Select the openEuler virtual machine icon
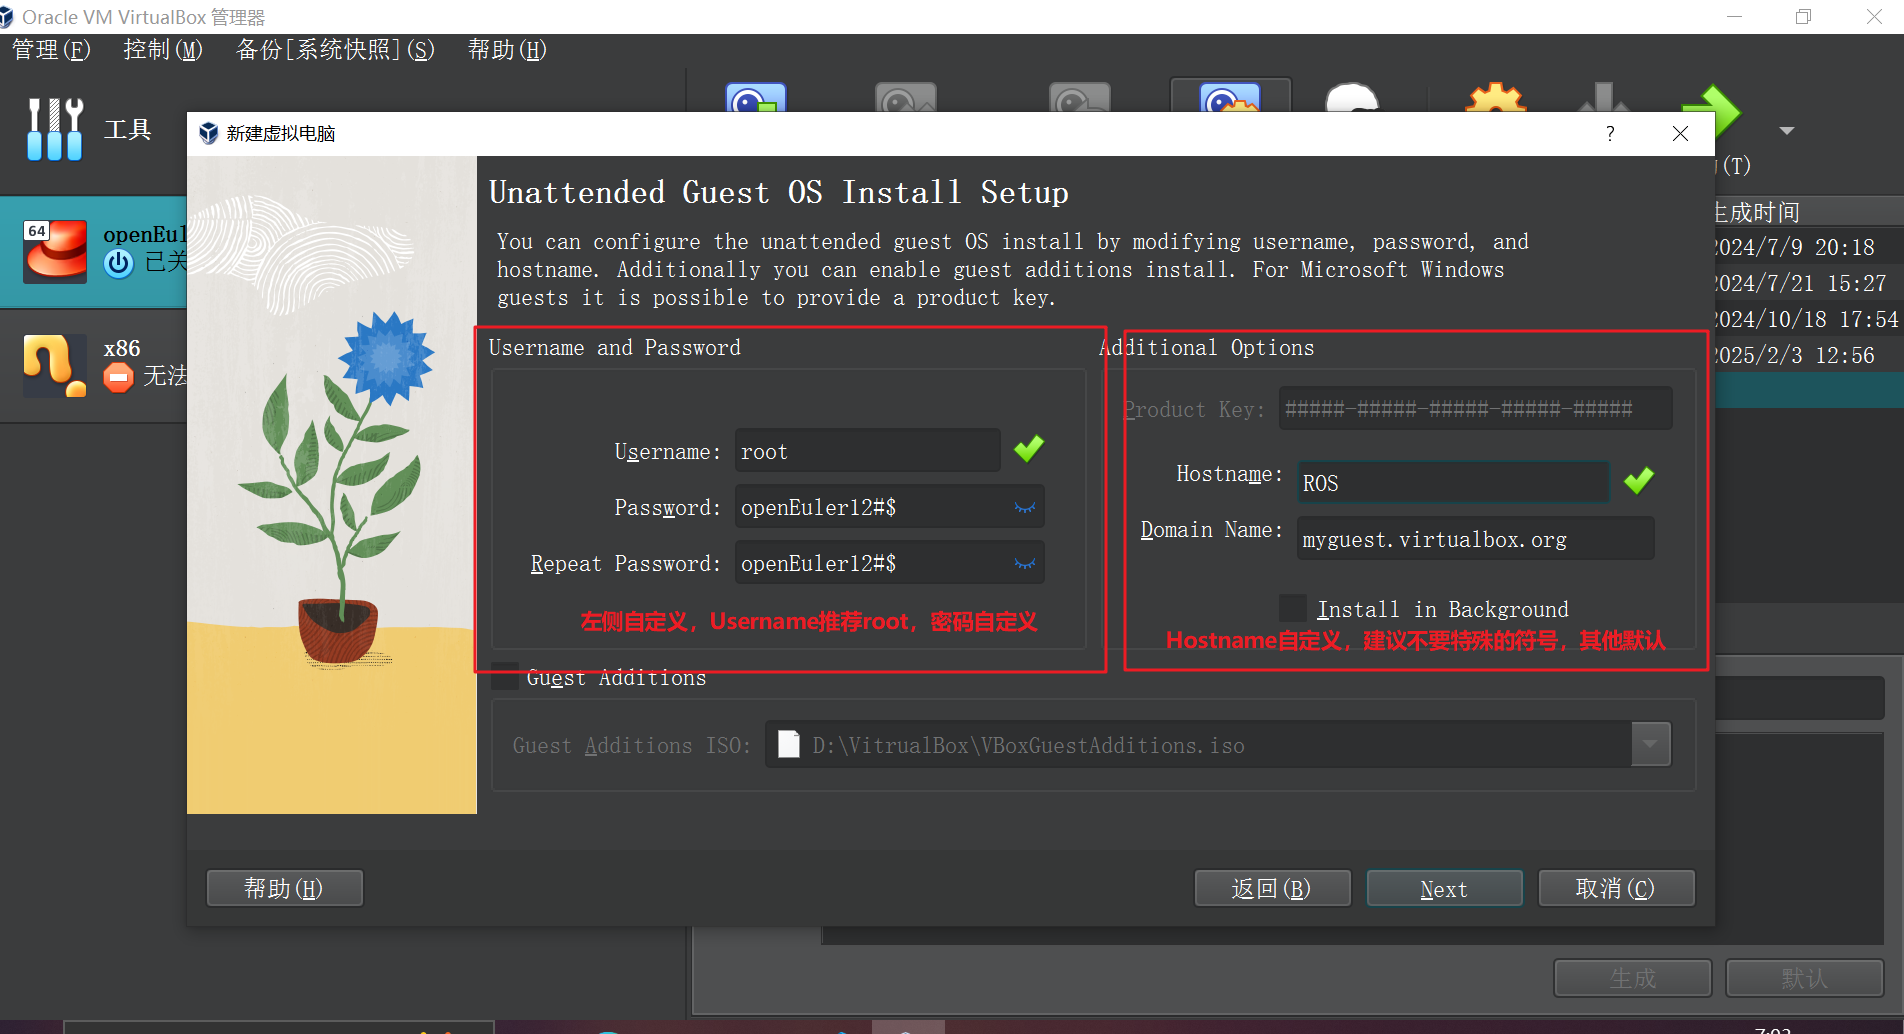 coord(55,252)
